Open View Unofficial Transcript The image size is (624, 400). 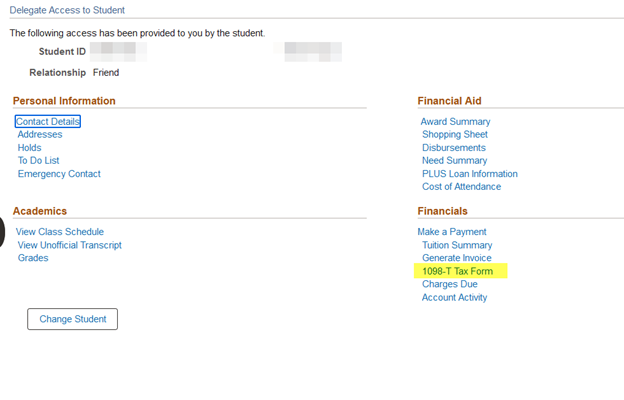70,245
